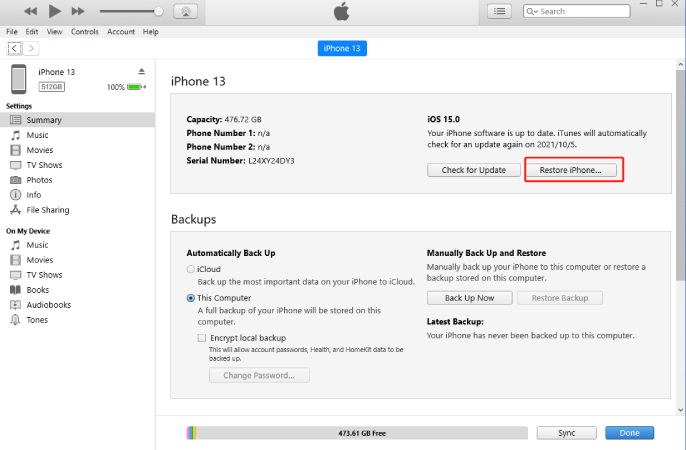Click the rewind previous track button
The image size is (686, 450).
30,11
